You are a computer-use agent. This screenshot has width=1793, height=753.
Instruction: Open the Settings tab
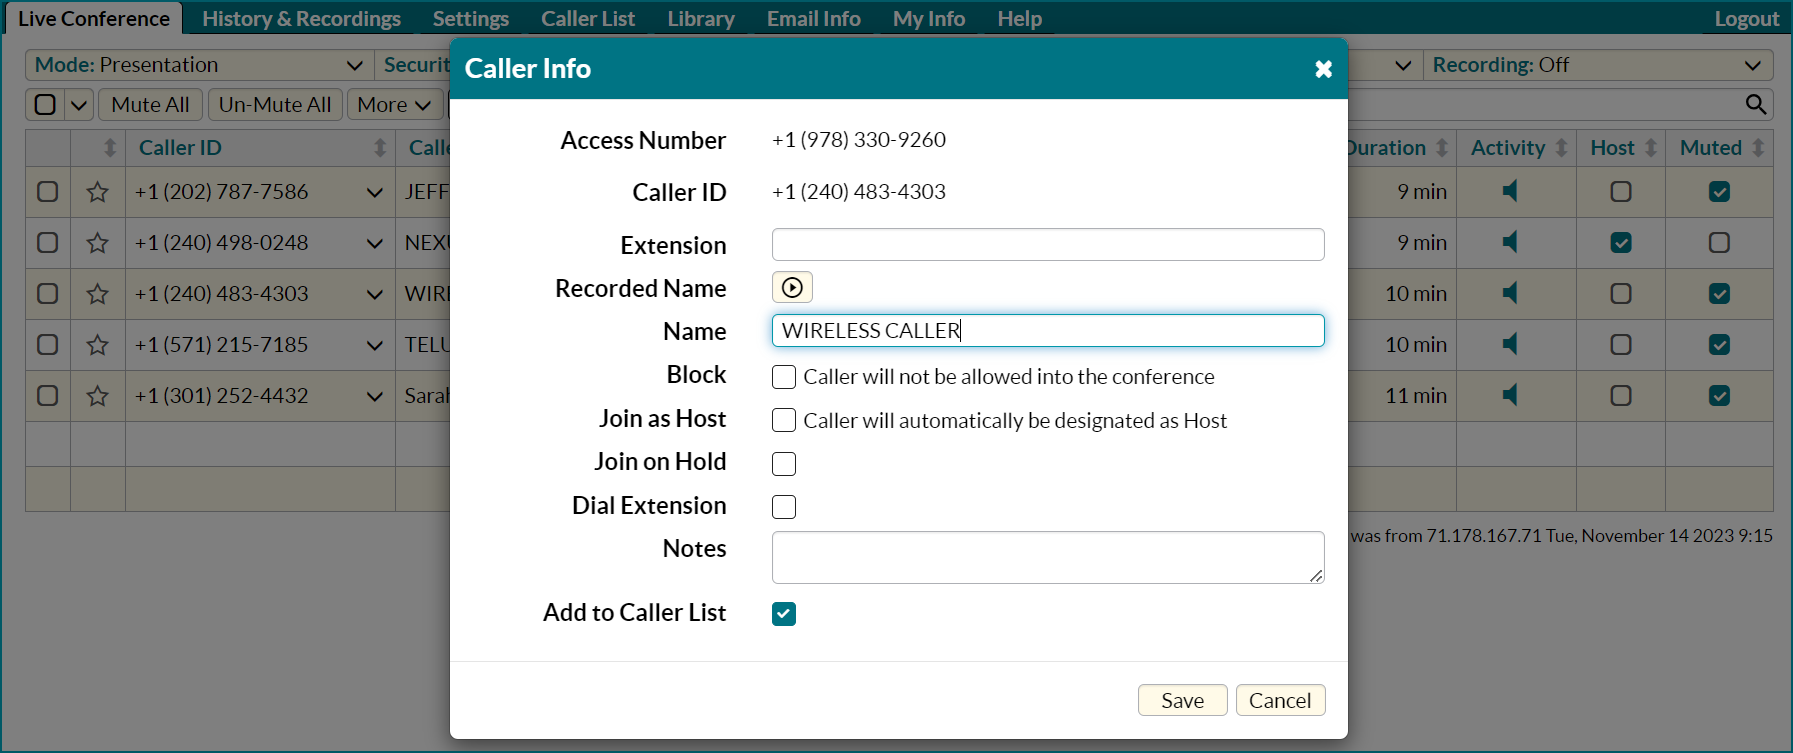tap(471, 18)
